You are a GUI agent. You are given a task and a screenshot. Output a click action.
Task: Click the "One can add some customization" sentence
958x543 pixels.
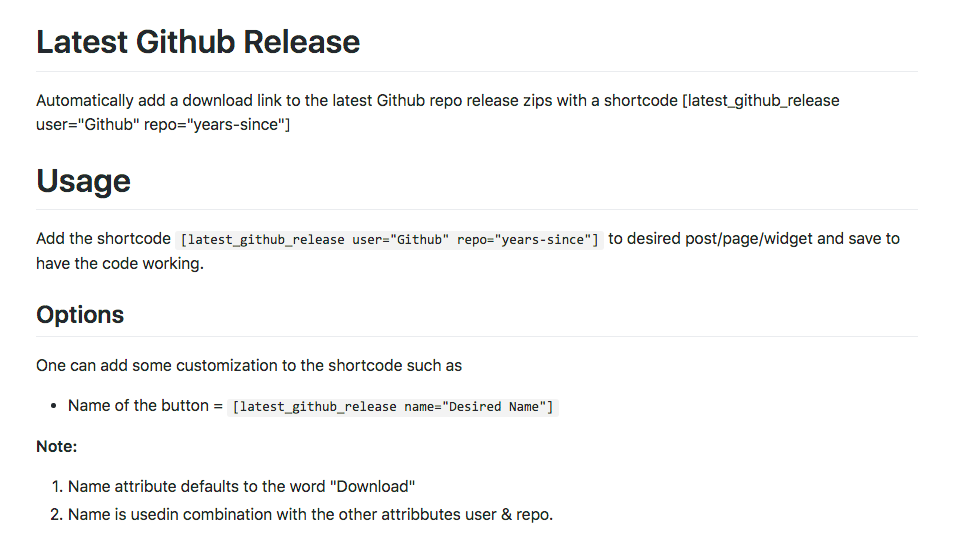click(x=249, y=365)
